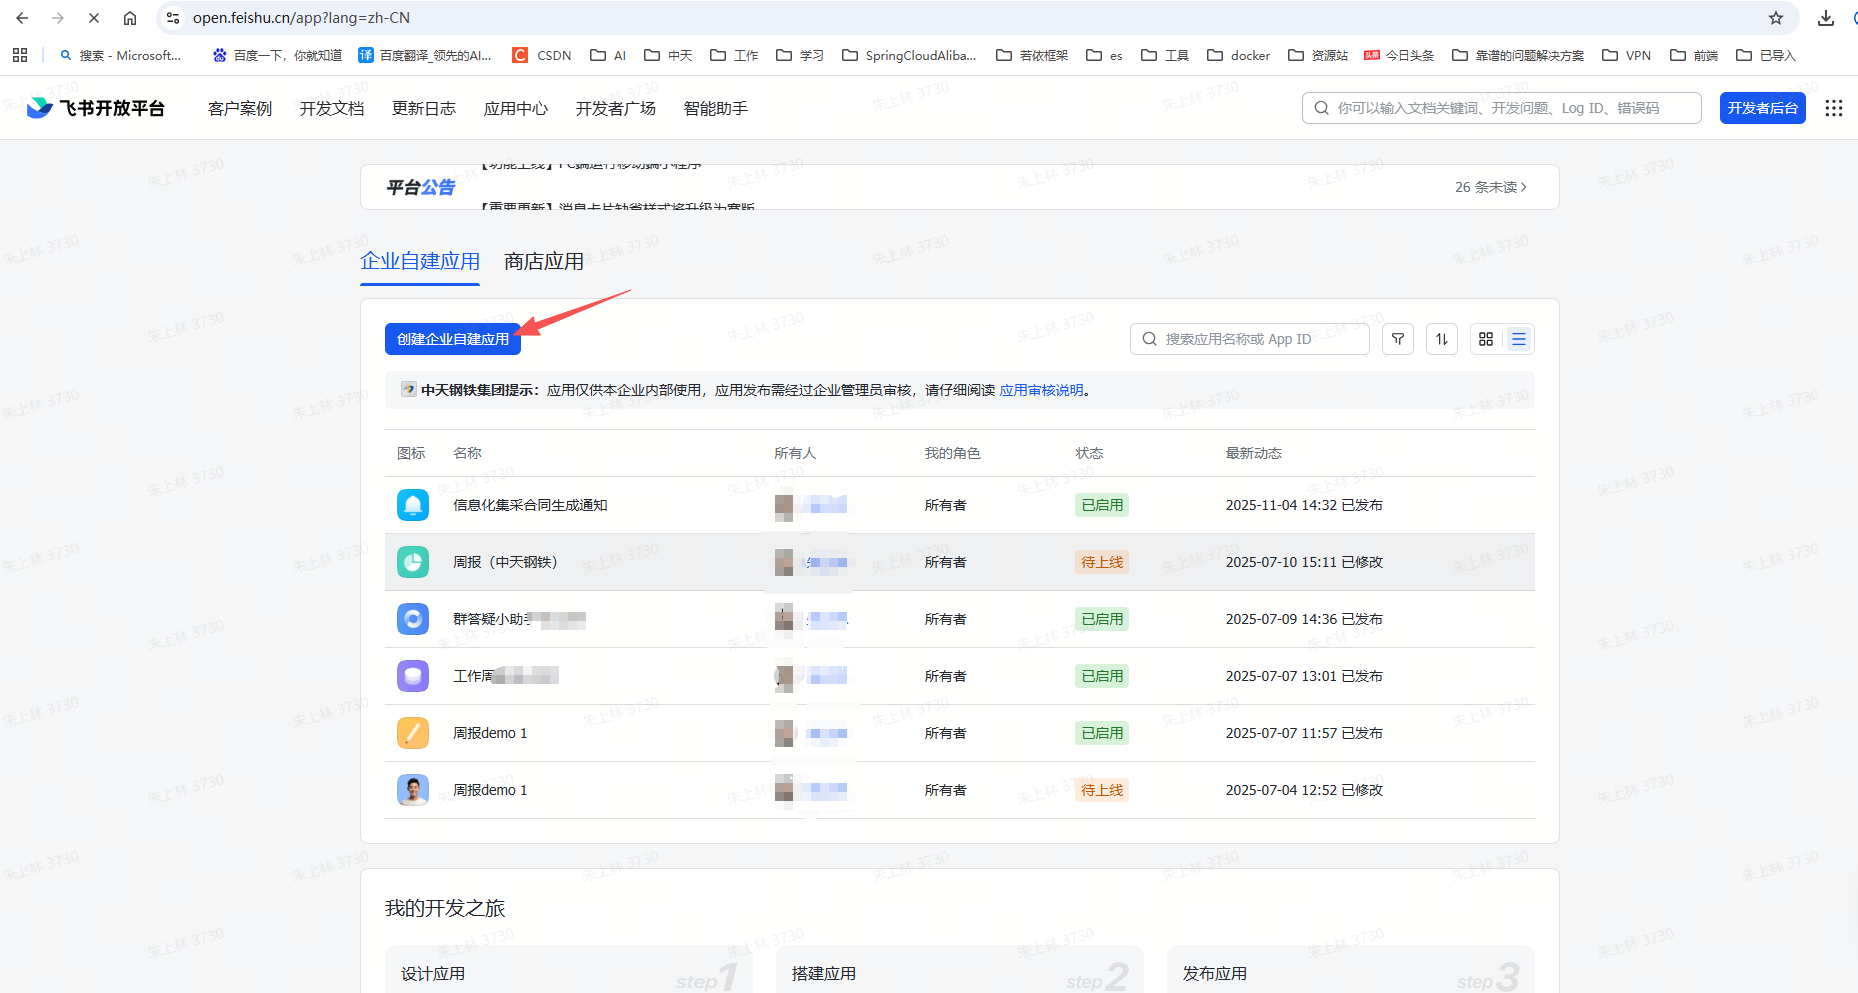Viewport: 1858px width, 993px height.
Task: Switch to grid view of applications
Action: click(1485, 338)
